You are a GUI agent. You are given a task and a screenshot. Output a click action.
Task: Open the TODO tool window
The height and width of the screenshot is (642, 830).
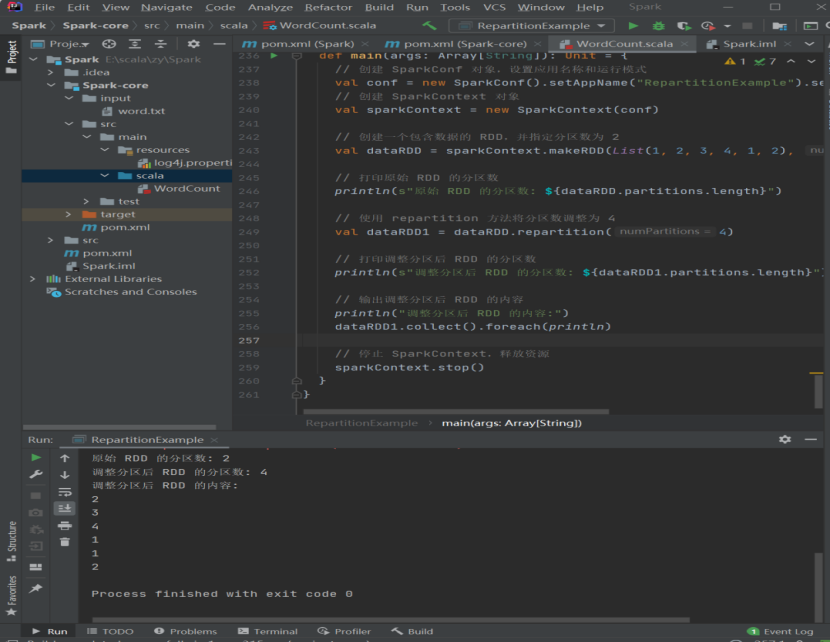pos(110,631)
